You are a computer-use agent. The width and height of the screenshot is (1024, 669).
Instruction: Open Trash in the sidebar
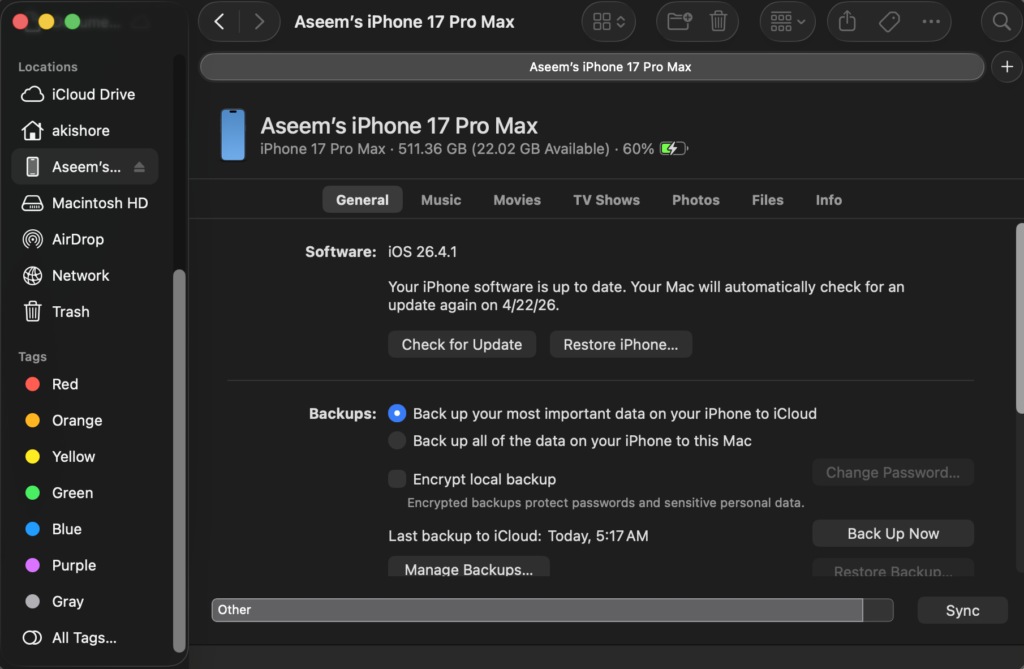click(85, 312)
